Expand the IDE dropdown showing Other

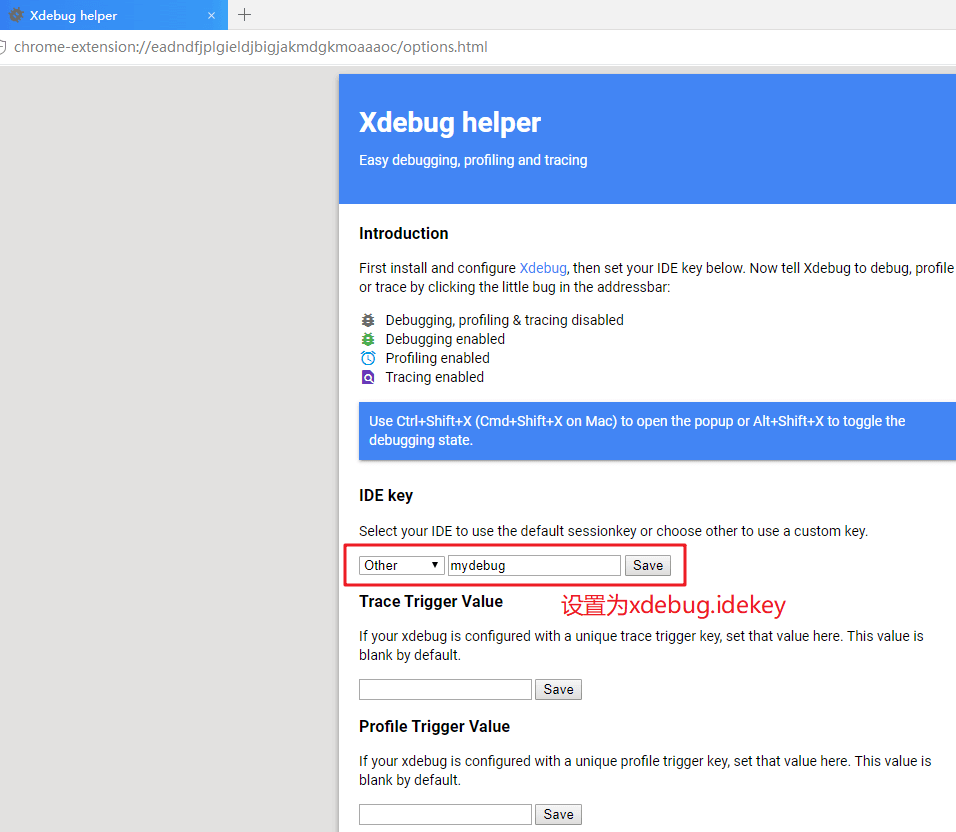coord(402,565)
